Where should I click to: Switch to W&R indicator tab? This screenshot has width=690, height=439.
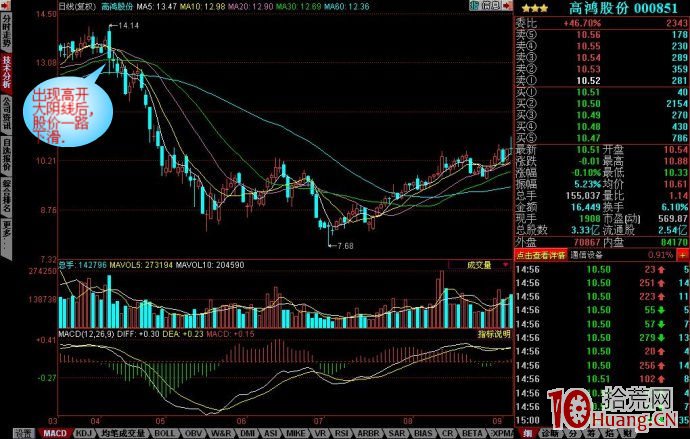pyautogui.click(x=220, y=434)
